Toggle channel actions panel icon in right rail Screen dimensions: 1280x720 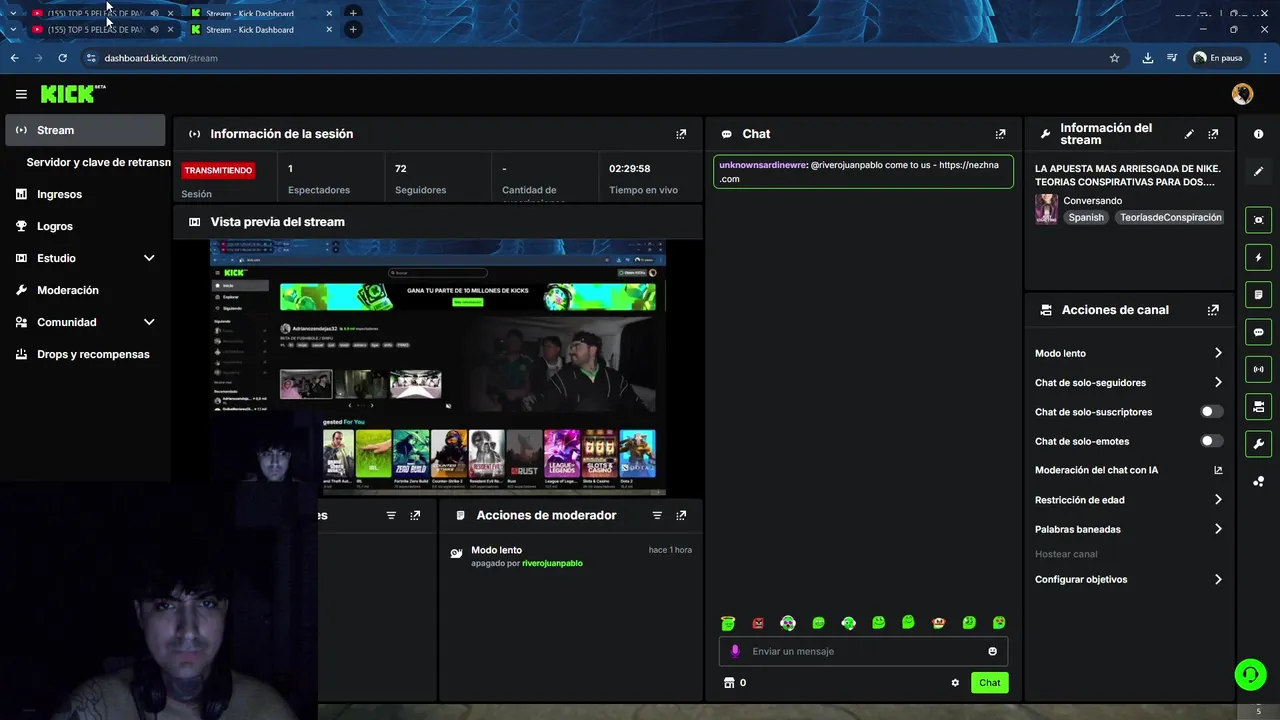click(x=1259, y=407)
